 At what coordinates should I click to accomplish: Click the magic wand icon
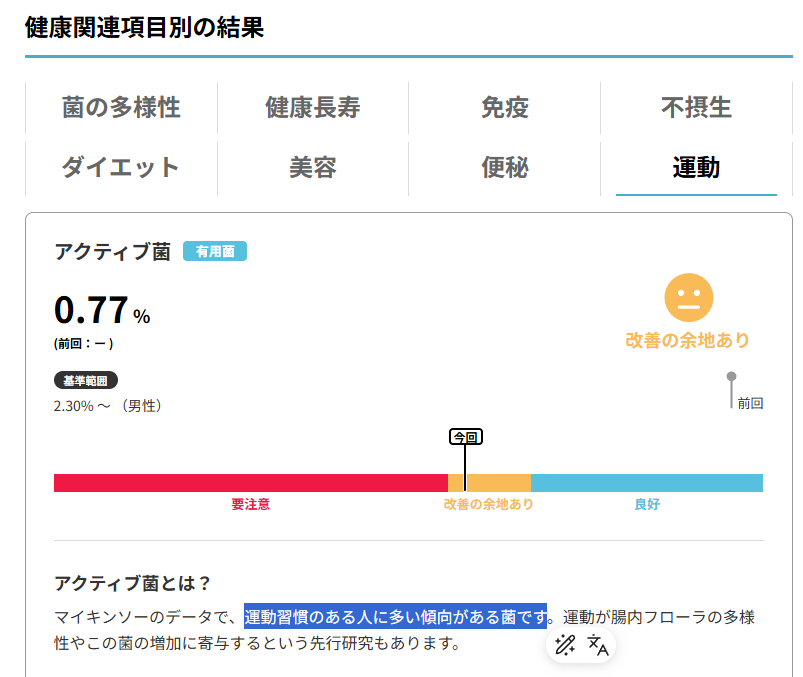(x=565, y=645)
